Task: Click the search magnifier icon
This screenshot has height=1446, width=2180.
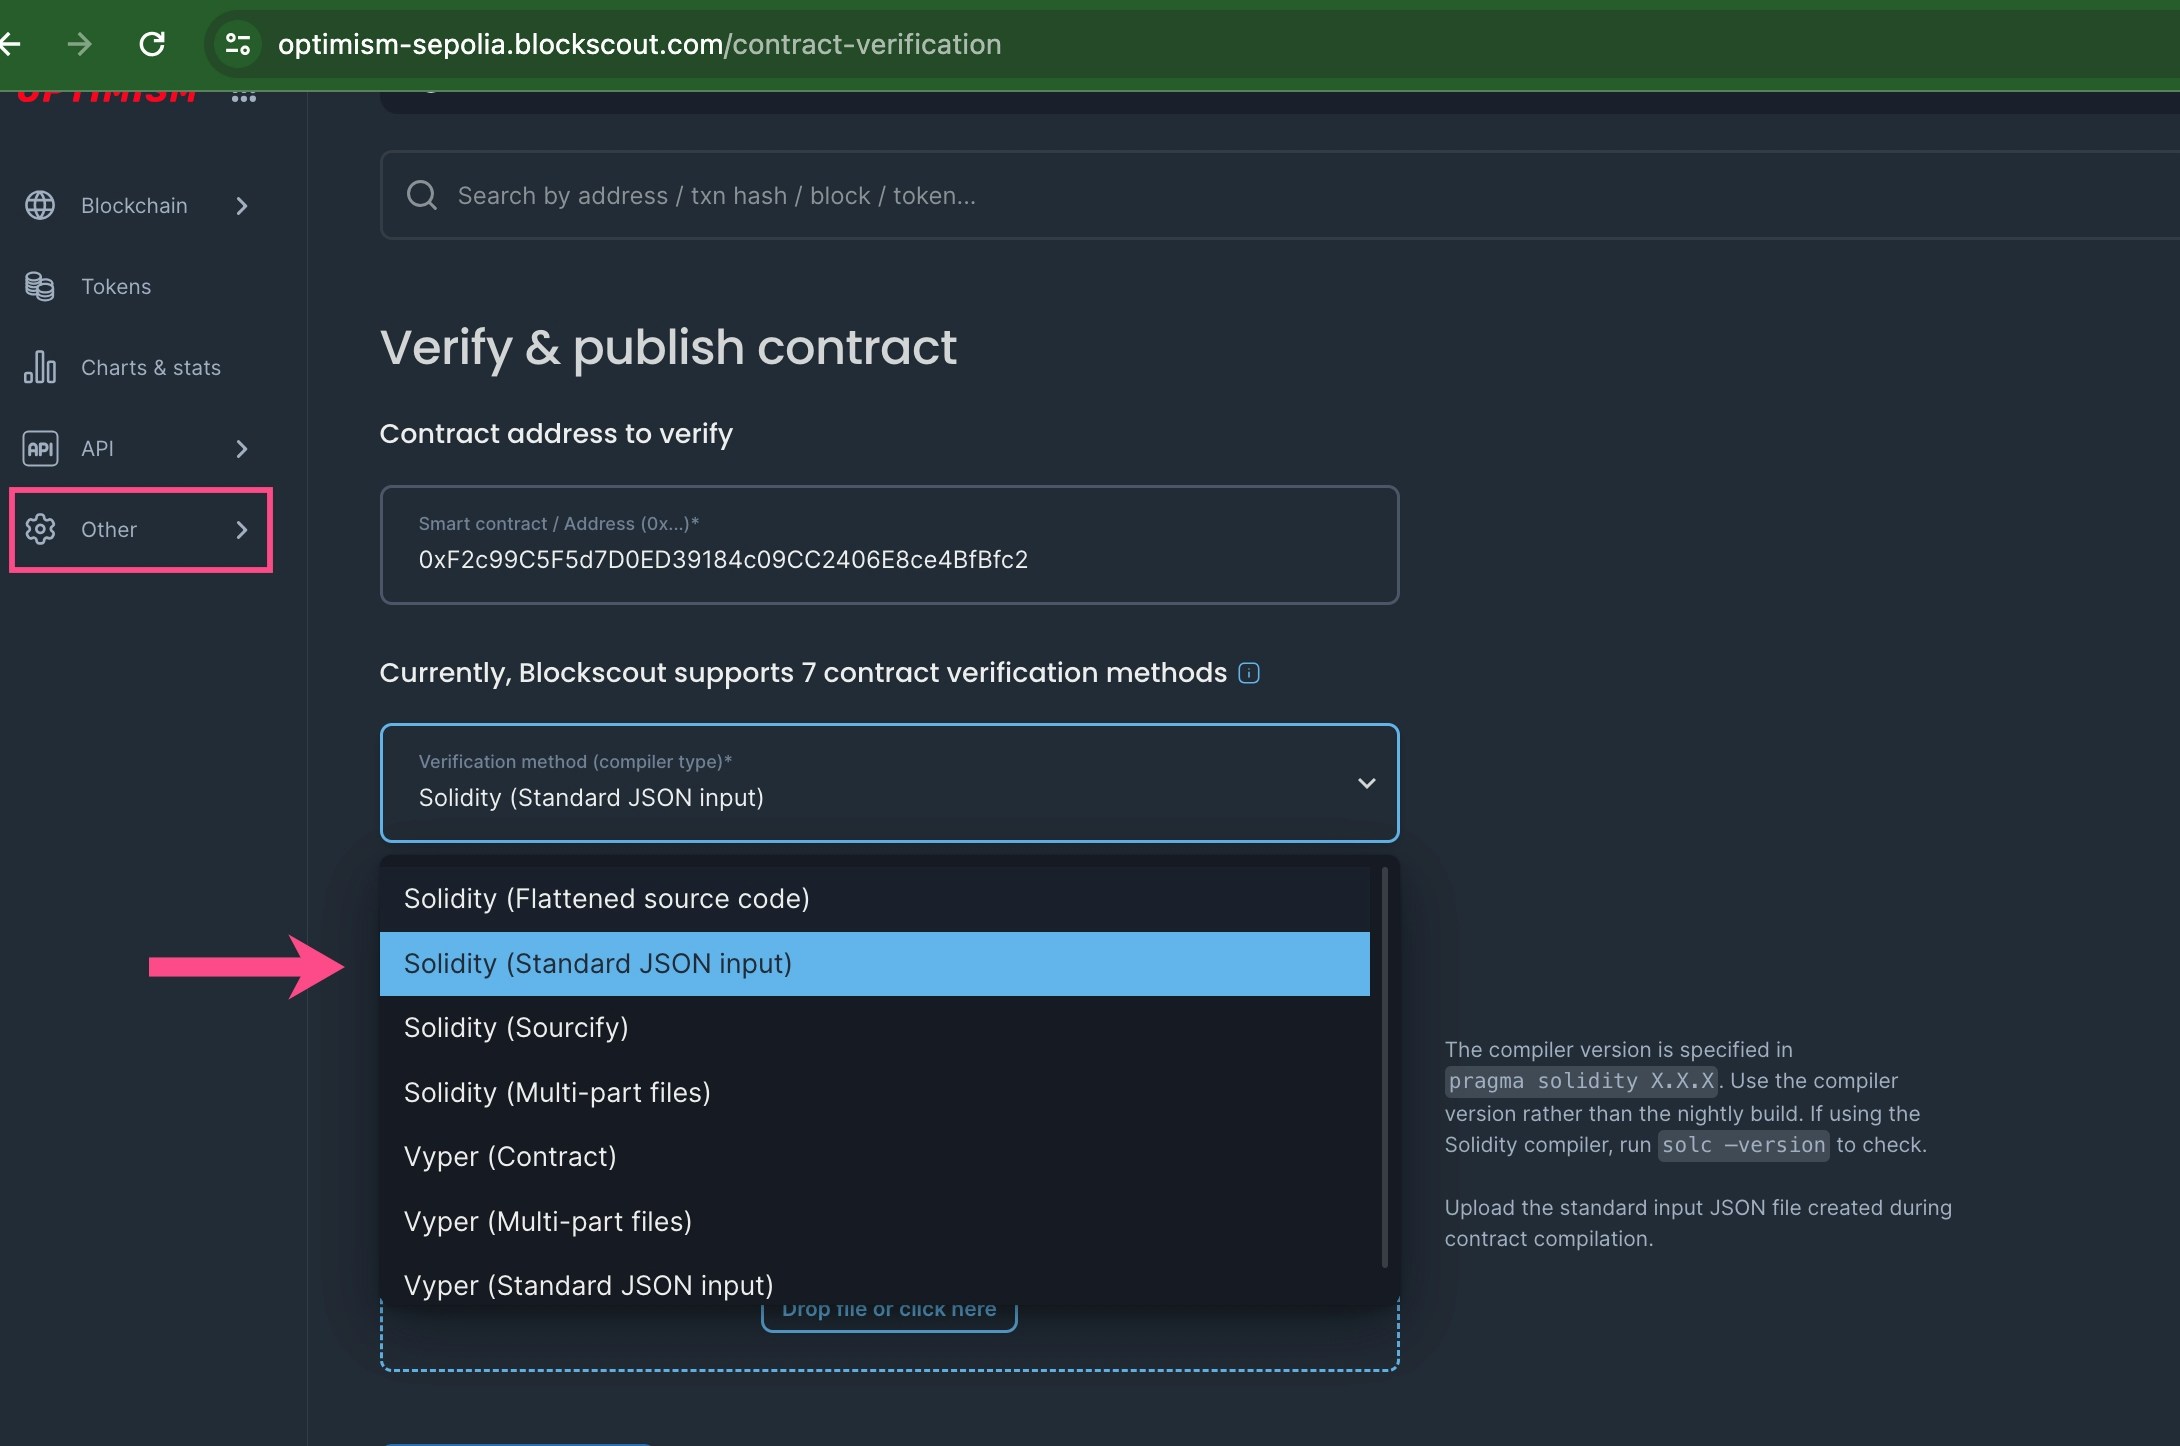Action: 422,195
